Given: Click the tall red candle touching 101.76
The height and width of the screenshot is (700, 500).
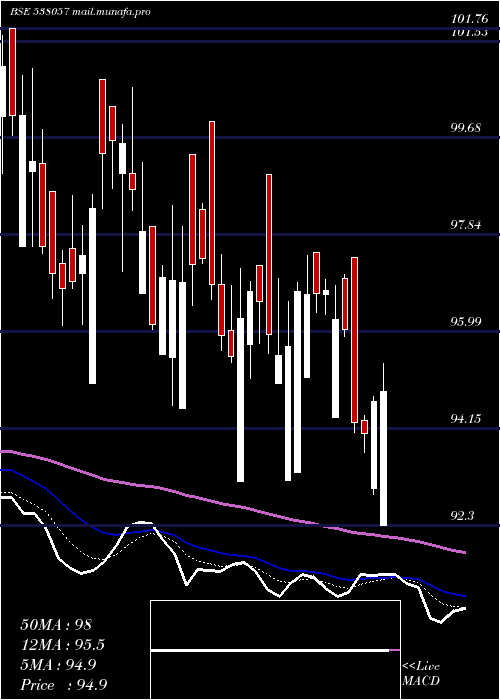Looking at the screenshot, I should coord(12,72).
